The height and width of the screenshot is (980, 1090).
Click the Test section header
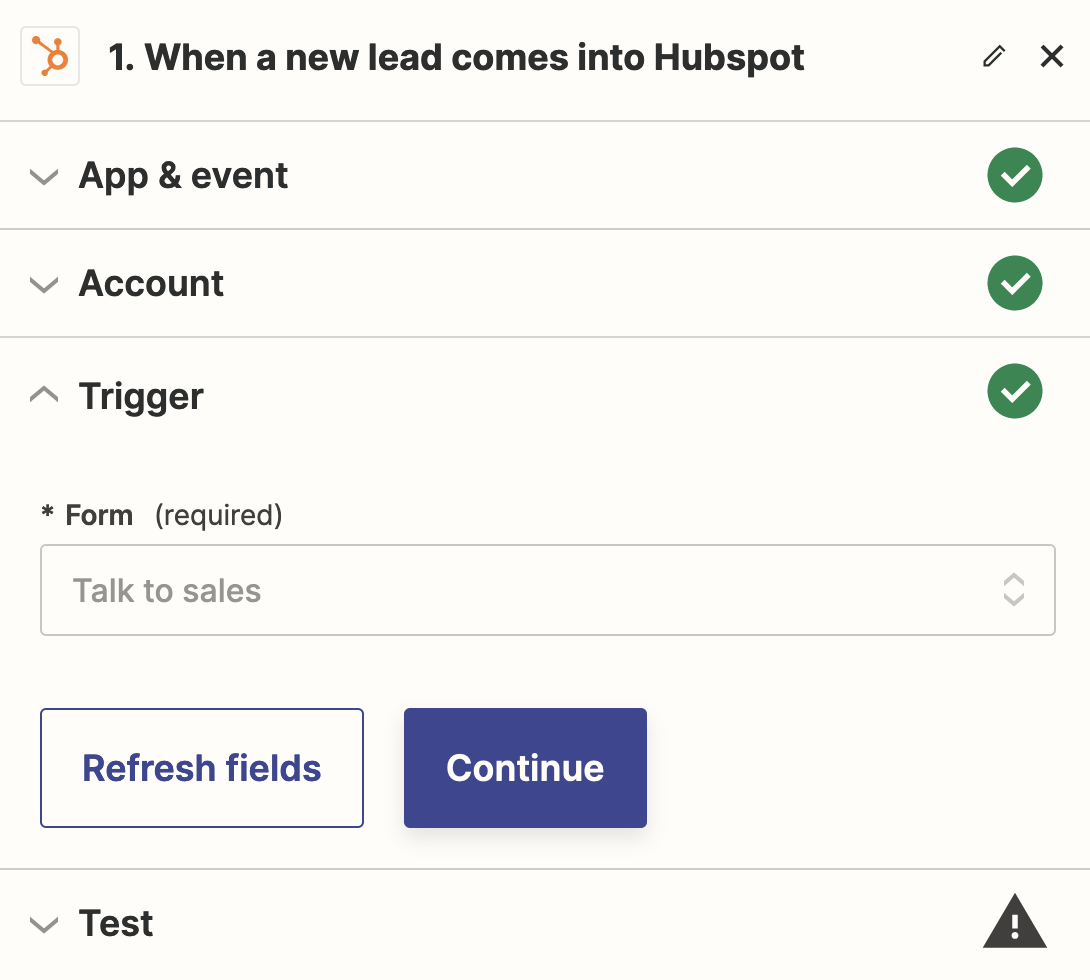115,924
